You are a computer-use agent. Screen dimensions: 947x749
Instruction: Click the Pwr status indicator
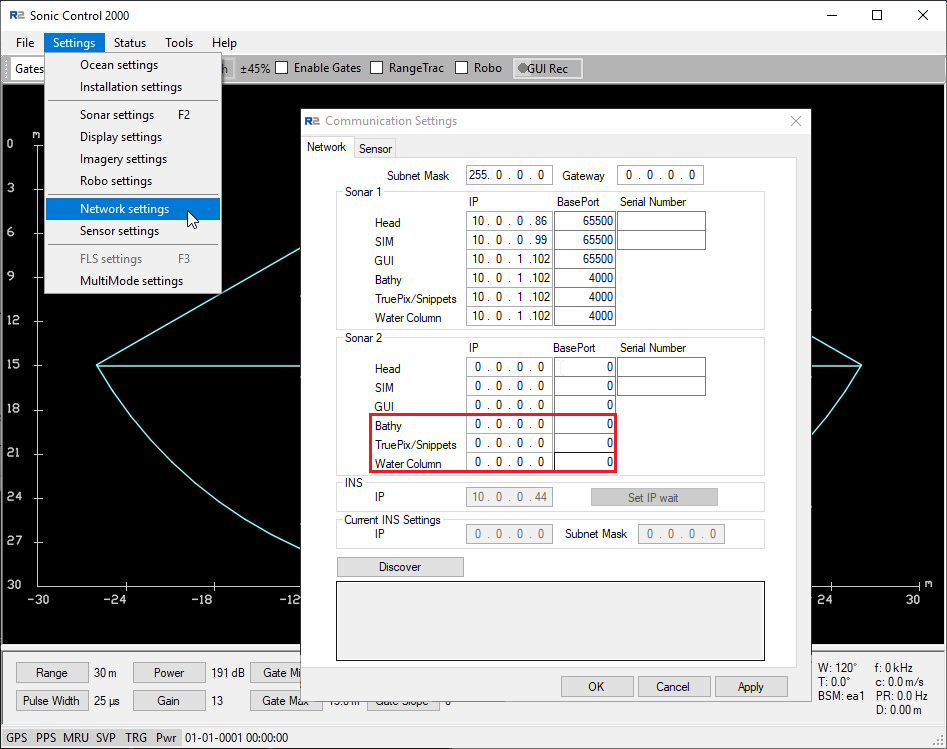pos(165,738)
